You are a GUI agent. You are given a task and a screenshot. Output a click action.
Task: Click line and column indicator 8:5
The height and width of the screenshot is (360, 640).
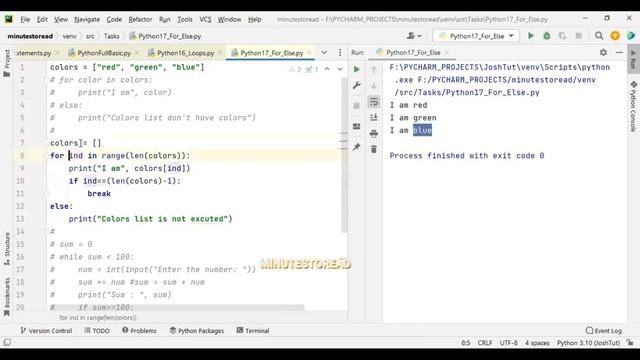(x=465, y=342)
